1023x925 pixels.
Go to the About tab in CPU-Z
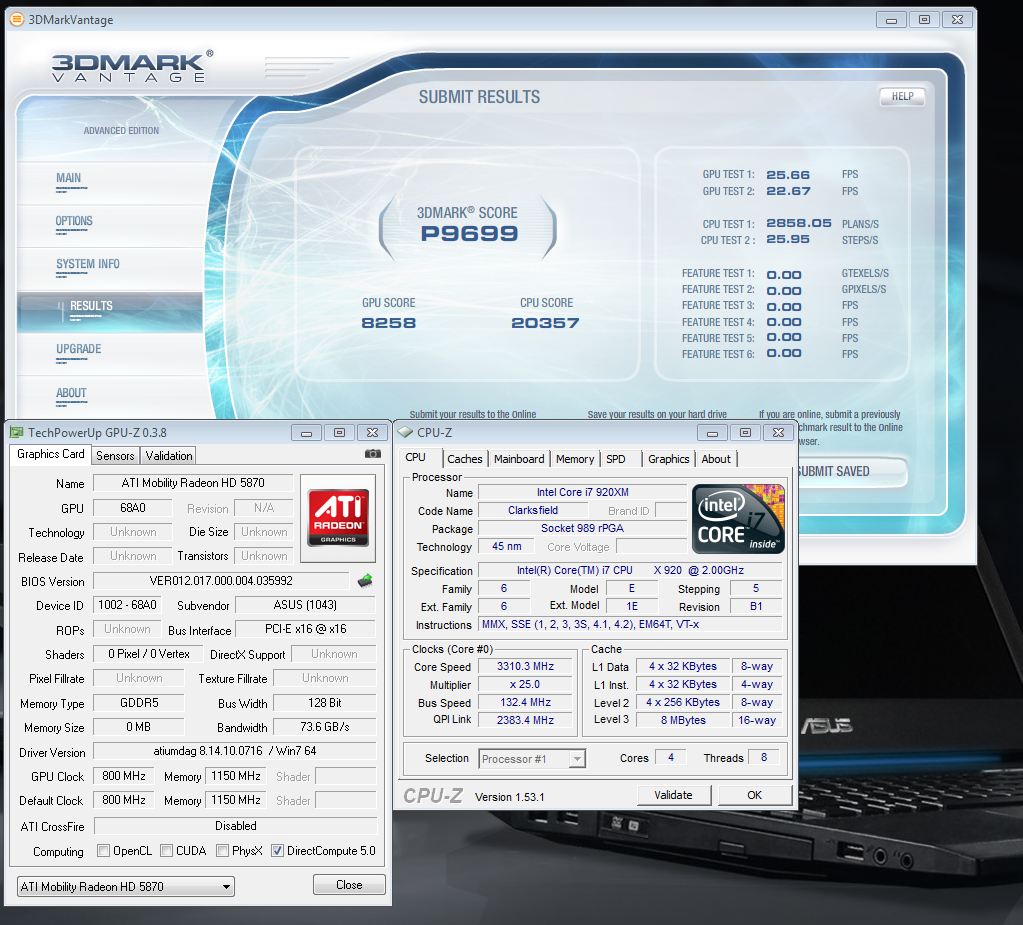(716, 459)
